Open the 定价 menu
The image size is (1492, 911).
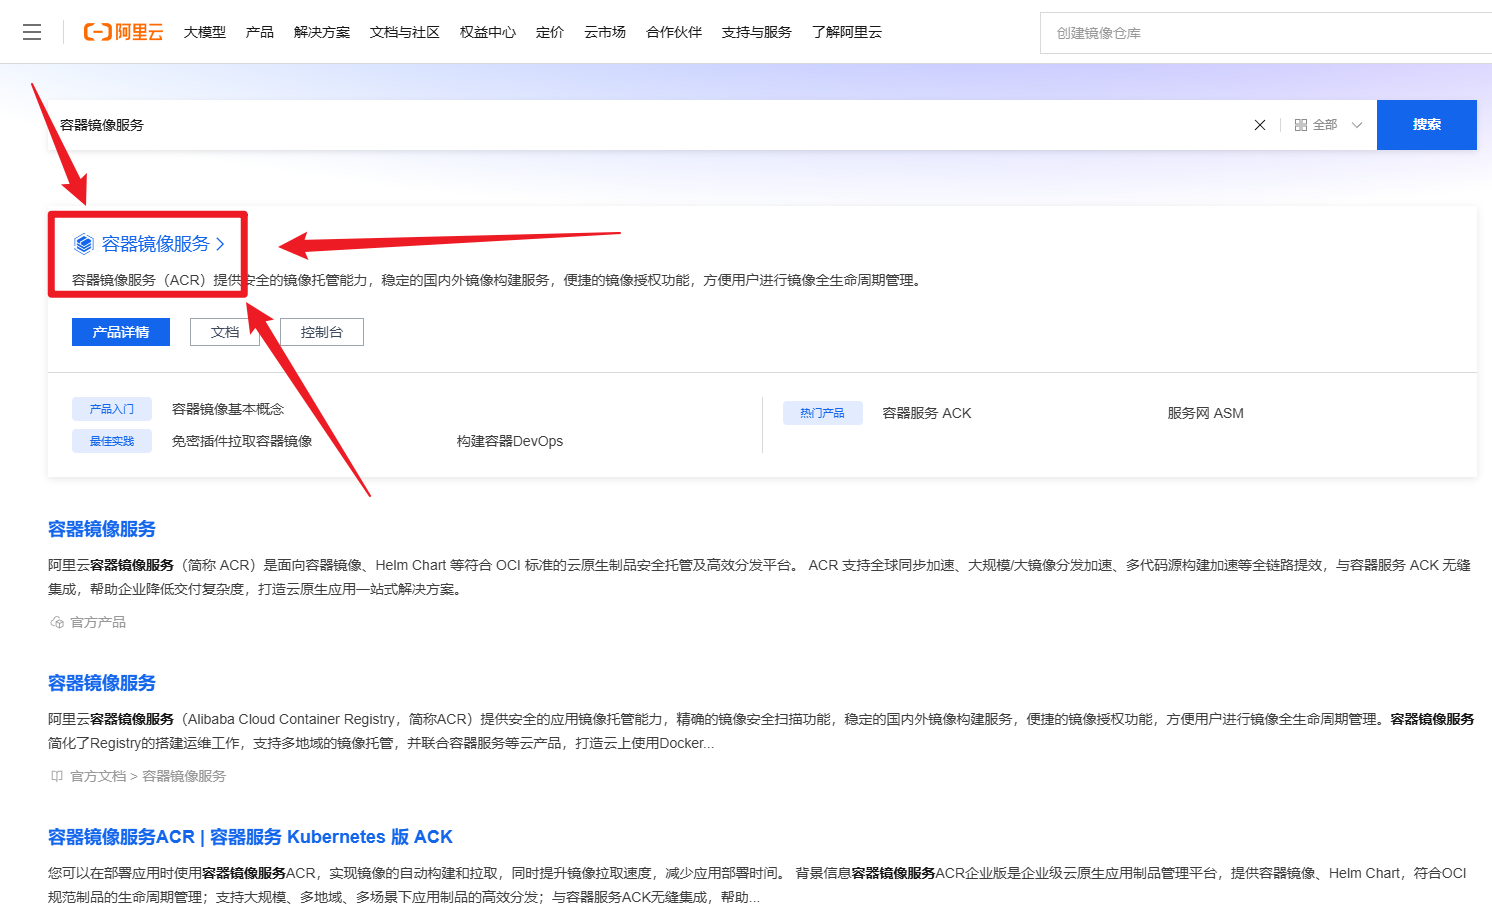click(550, 32)
